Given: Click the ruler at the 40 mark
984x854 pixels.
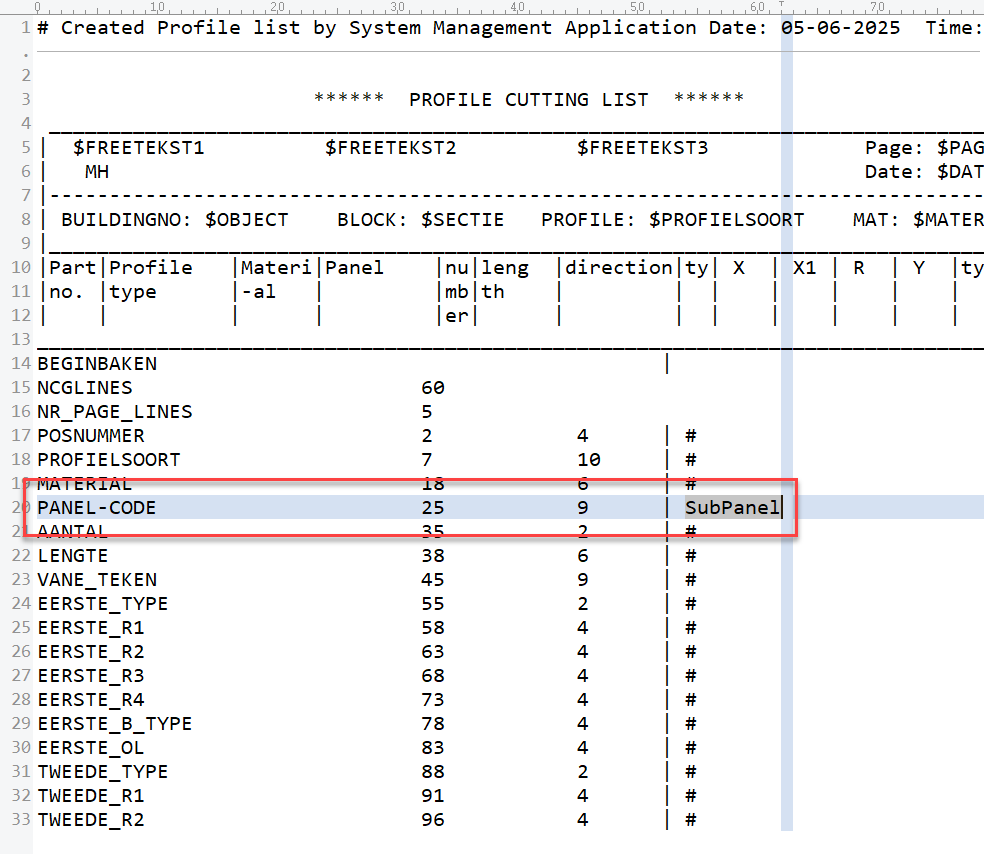Looking at the screenshot, I should click(x=518, y=7).
